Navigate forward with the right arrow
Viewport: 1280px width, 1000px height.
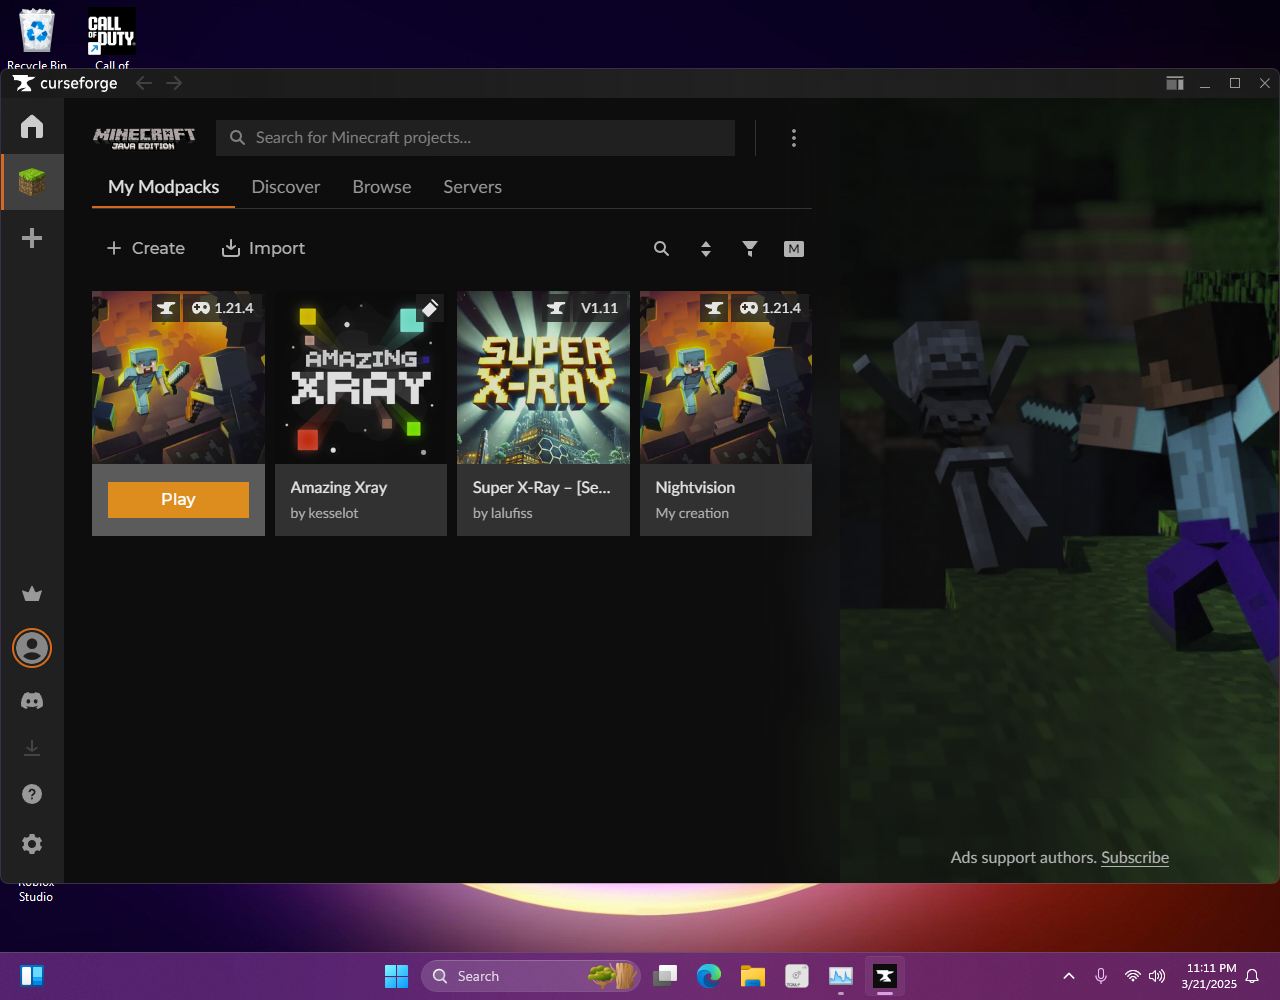coord(174,83)
